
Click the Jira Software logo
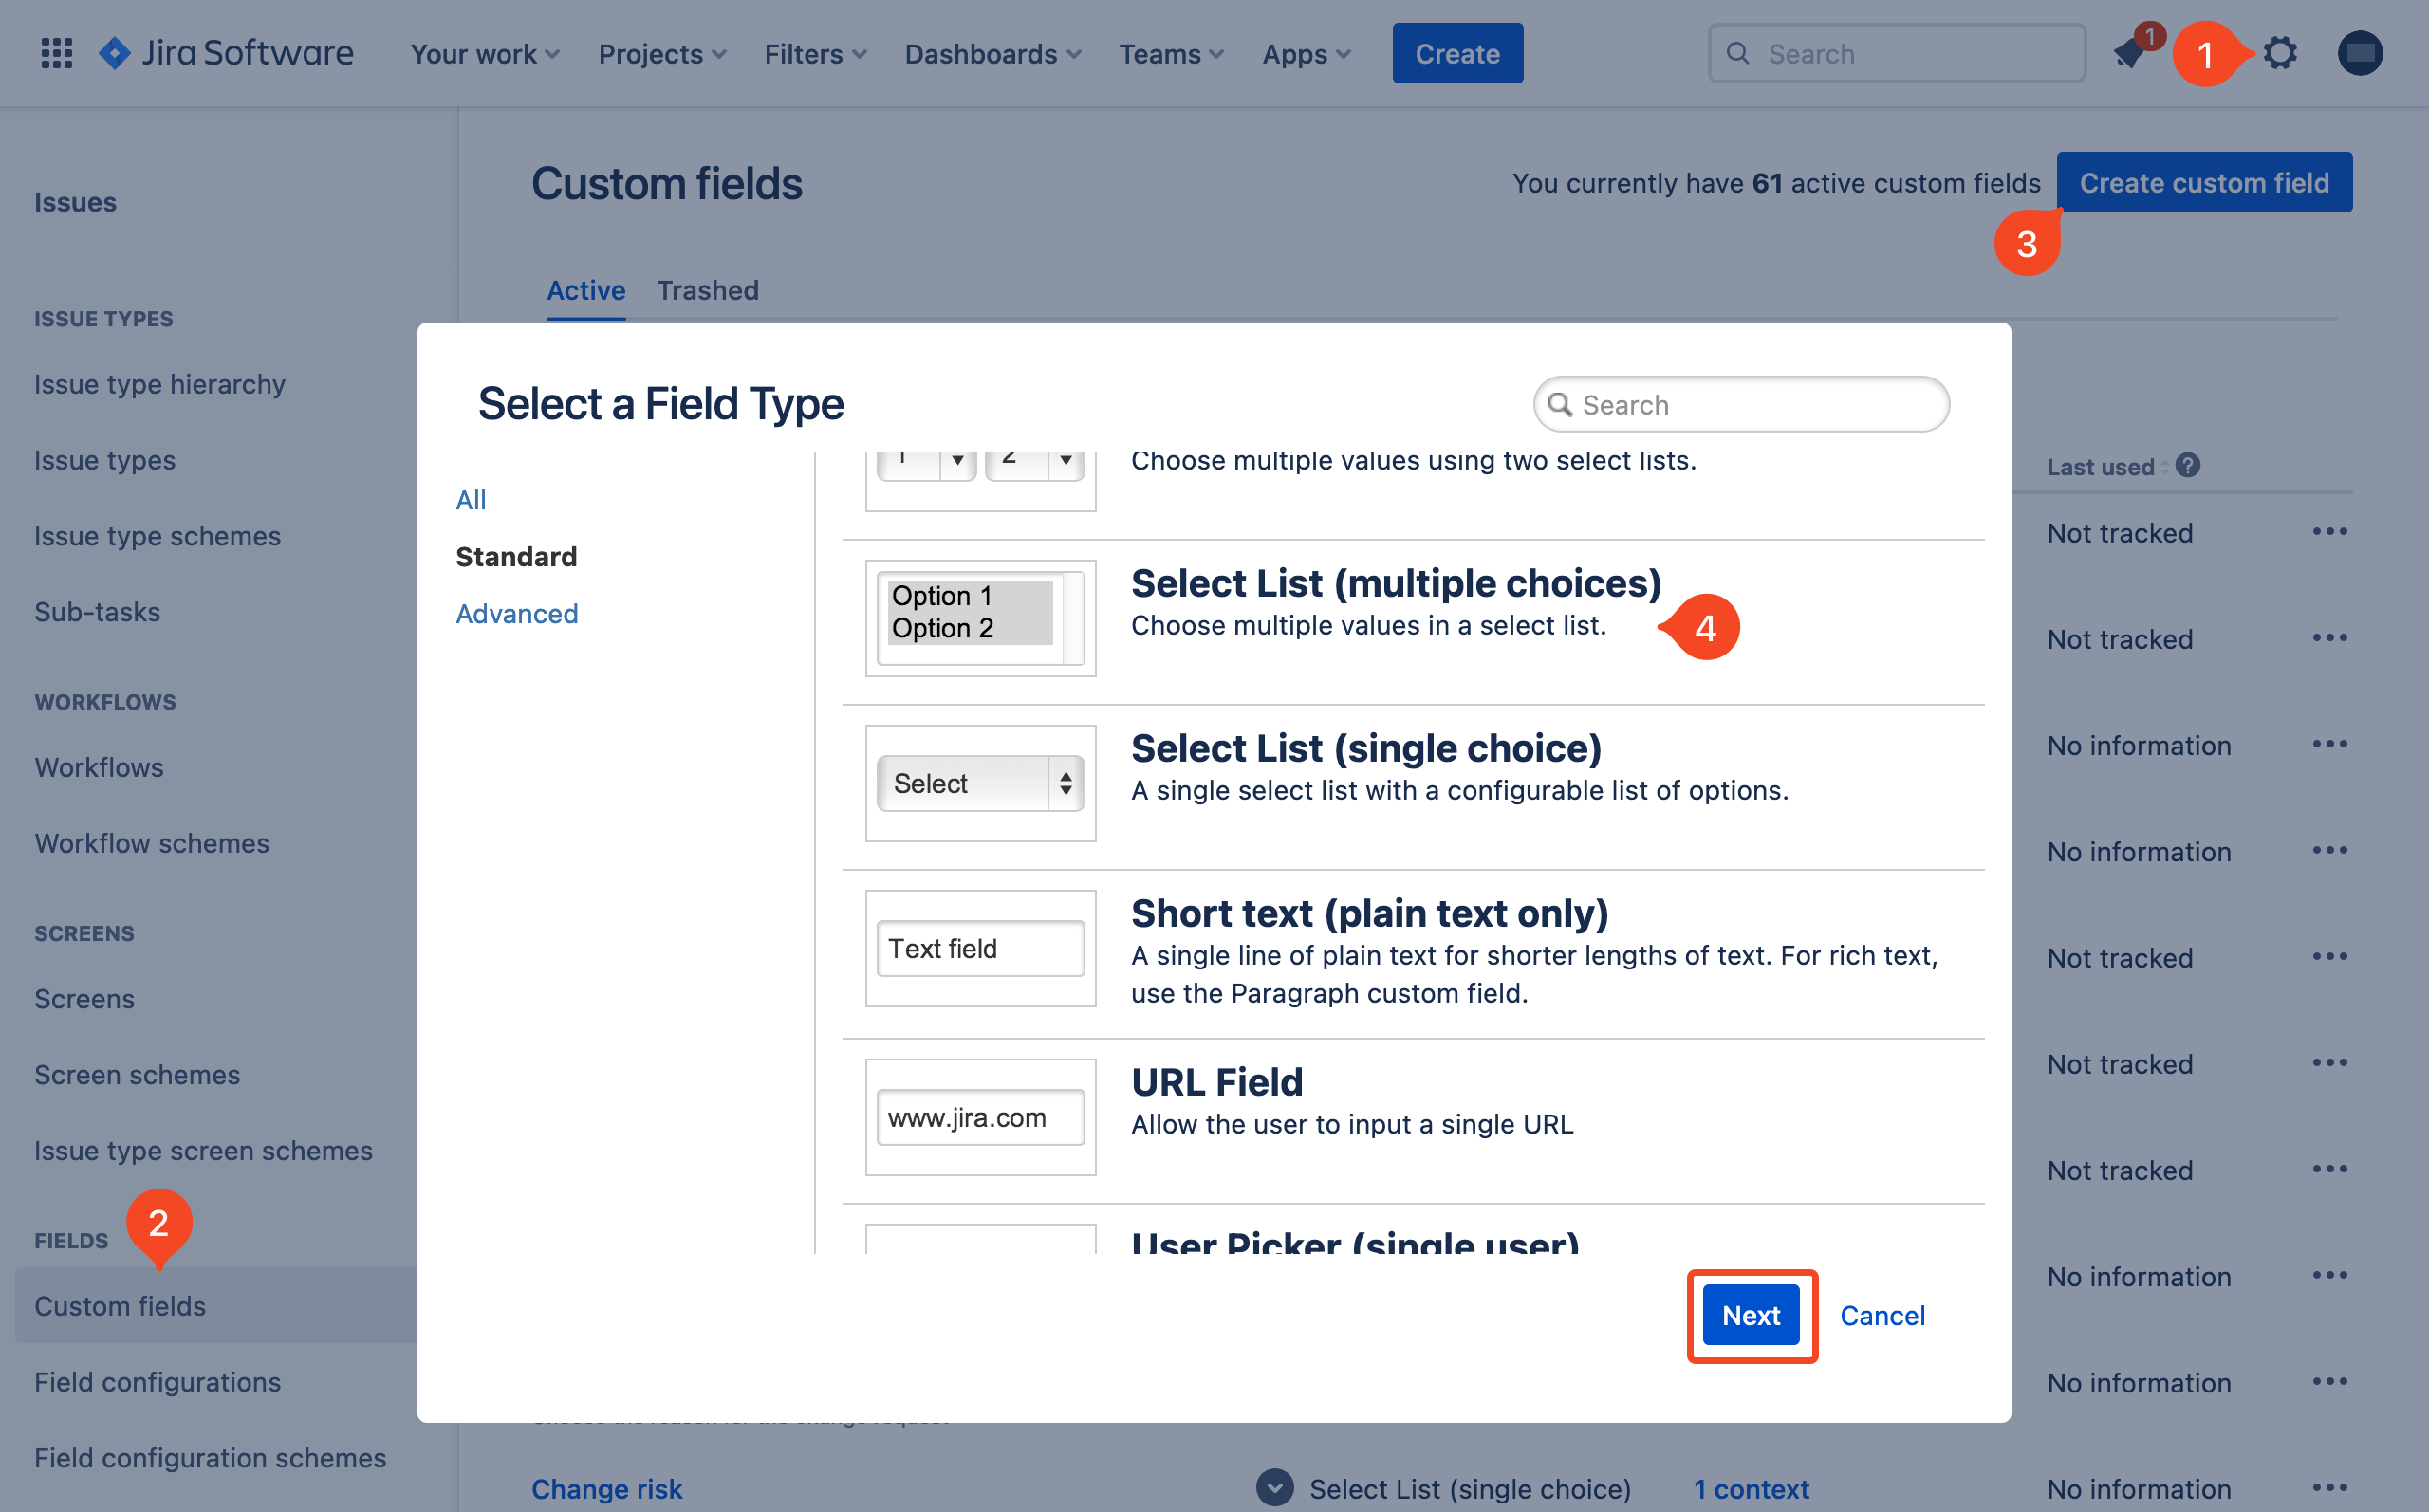tap(226, 53)
